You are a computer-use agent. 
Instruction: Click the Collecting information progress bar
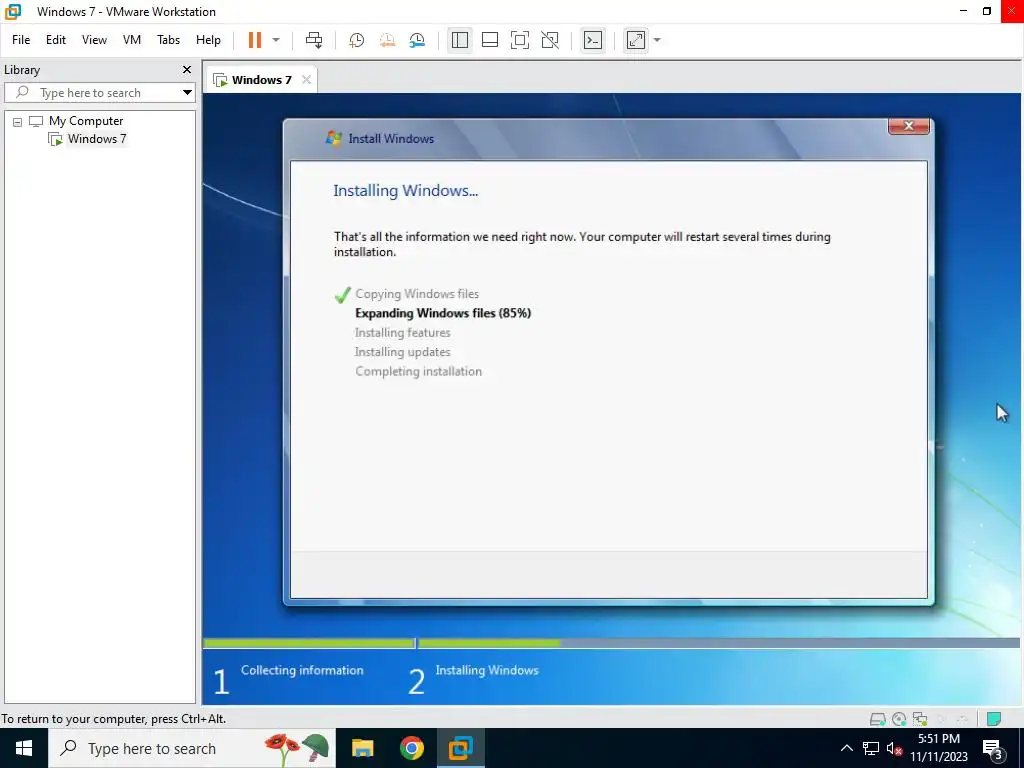pos(309,643)
